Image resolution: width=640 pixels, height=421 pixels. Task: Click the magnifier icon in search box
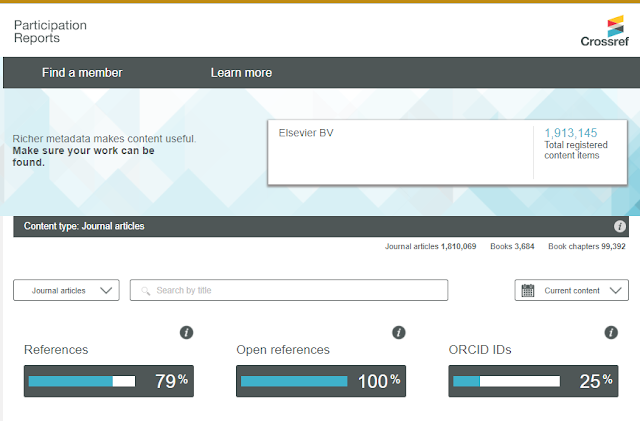pos(145,291)
